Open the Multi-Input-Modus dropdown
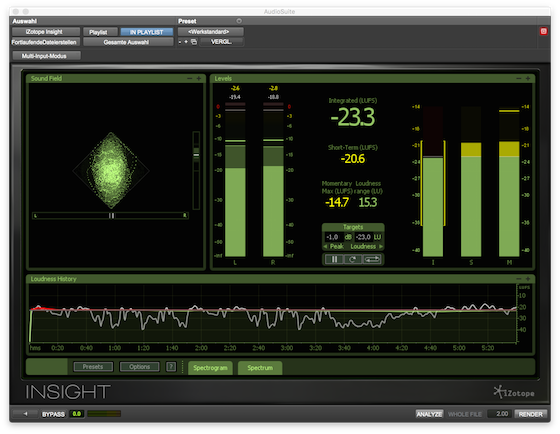 tap(46, 56)
